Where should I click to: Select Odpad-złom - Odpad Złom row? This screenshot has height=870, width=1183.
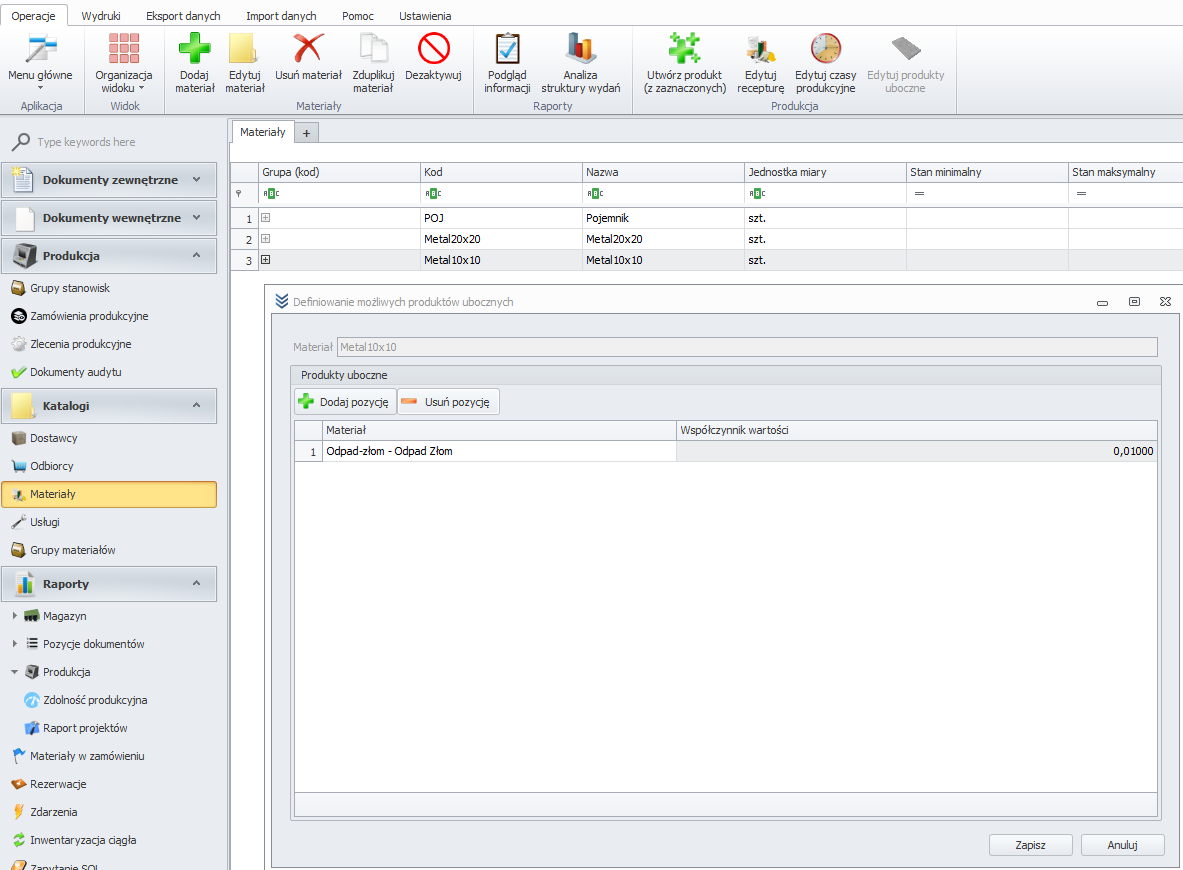499,451
